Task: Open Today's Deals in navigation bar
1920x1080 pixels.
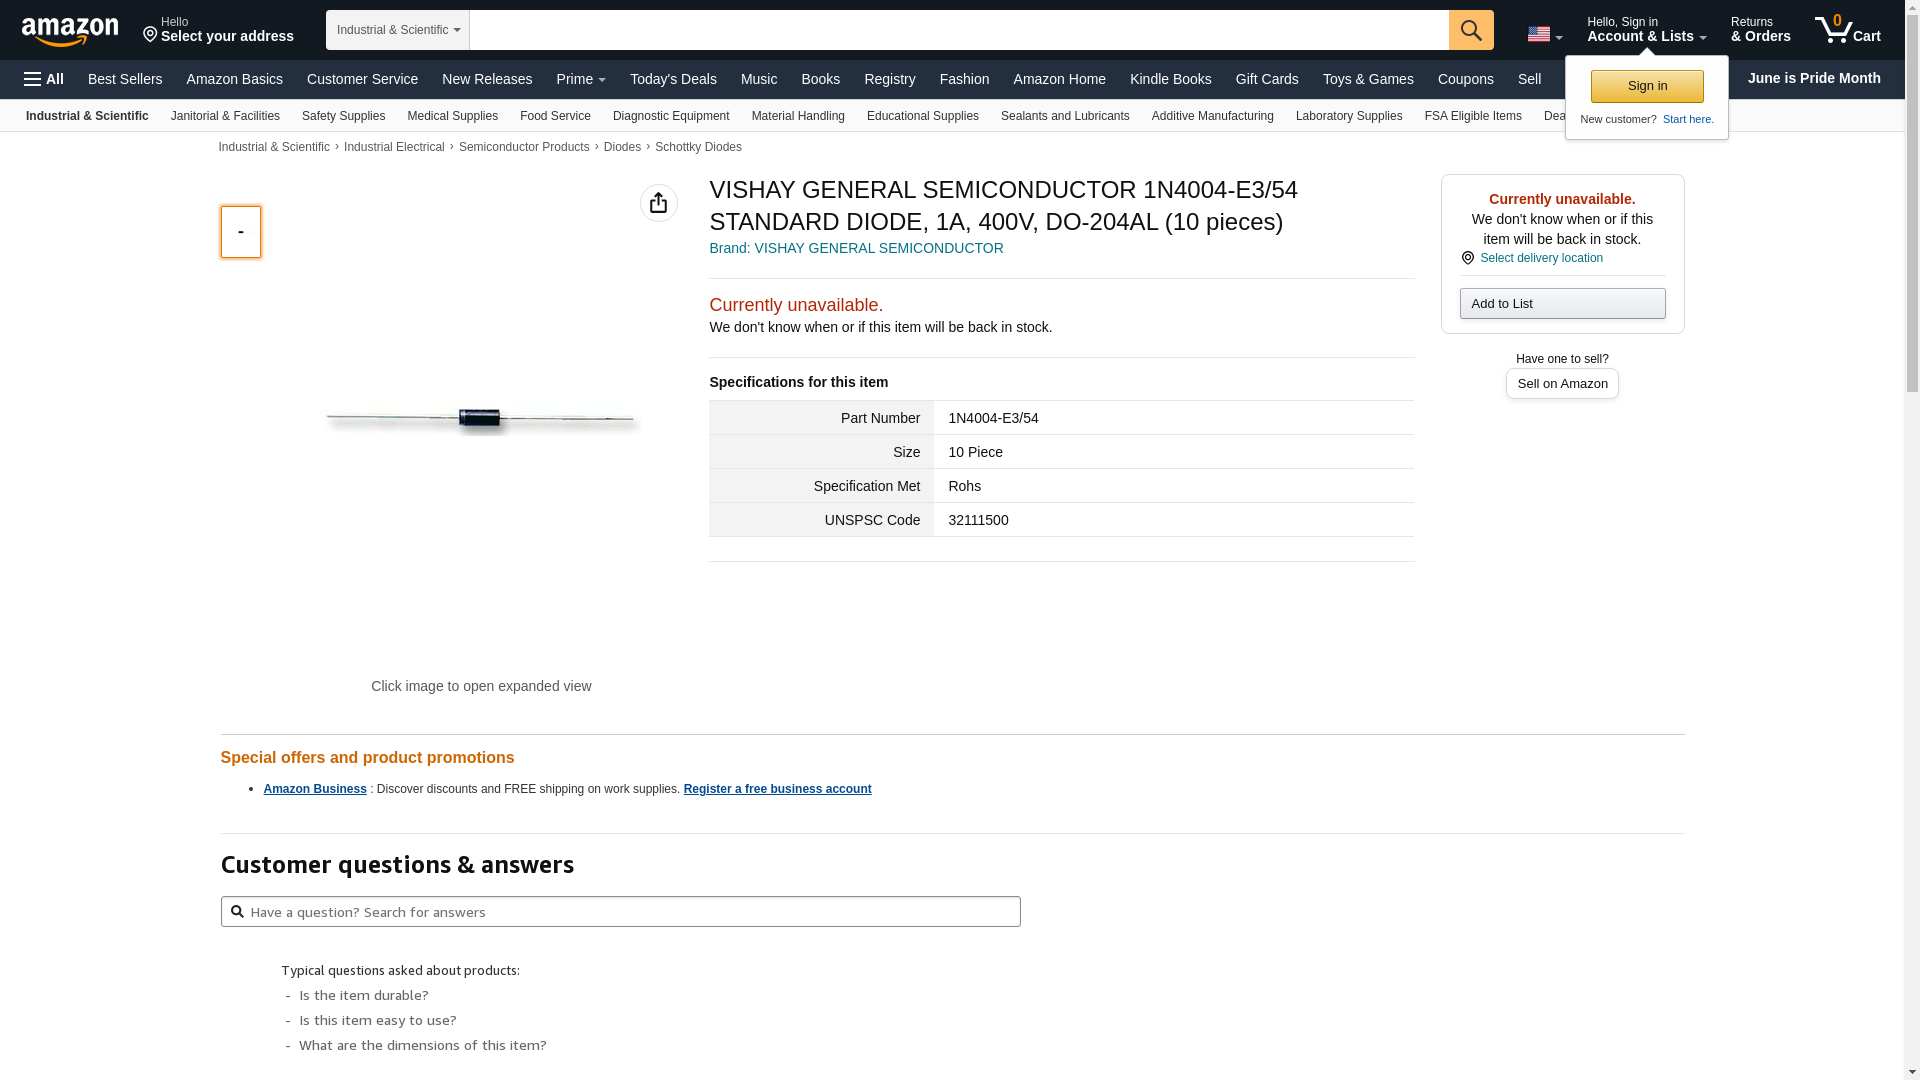Action: coord(673,79)
